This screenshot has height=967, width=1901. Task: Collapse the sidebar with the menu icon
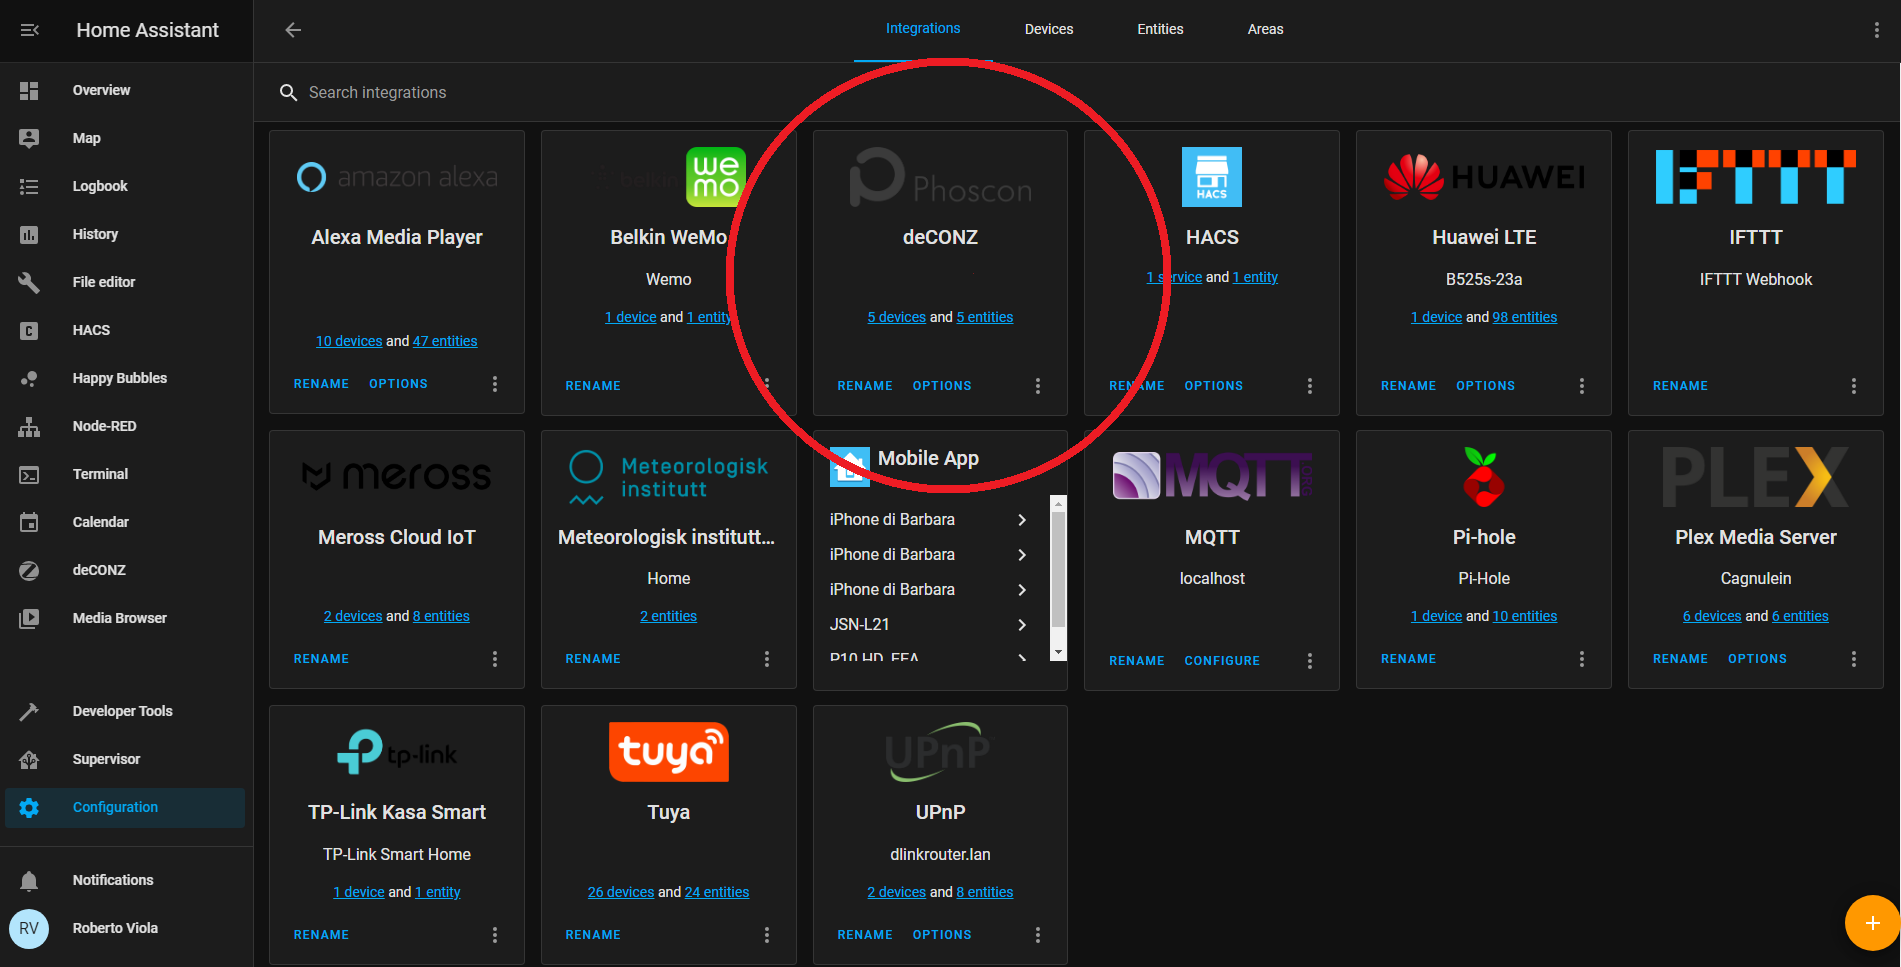29,30
